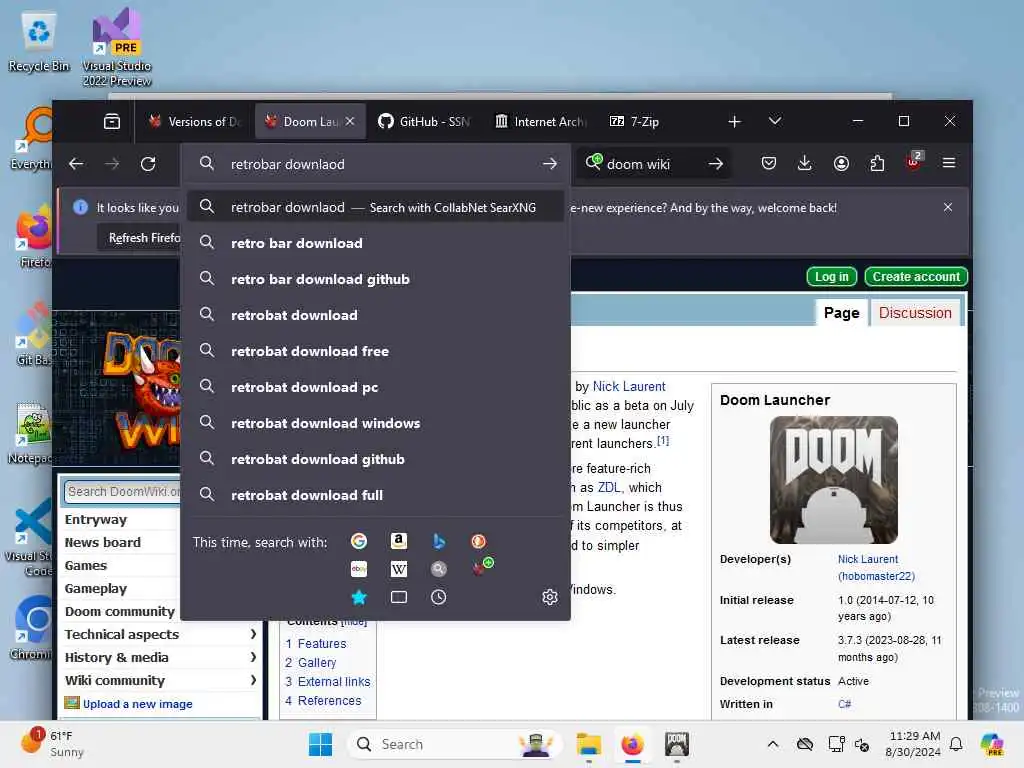The image size is (1024, 768).
Task: Click Create account button
Action: pos(916,276)
